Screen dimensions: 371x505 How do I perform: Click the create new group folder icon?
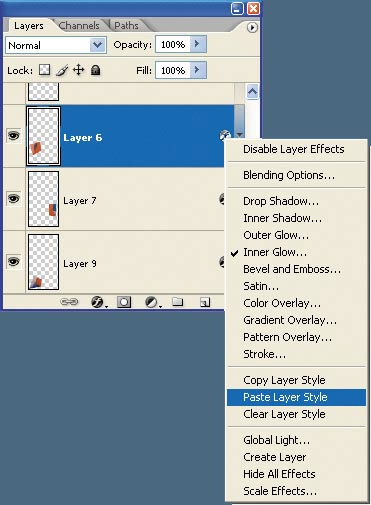pyautogui.click(x=177, y=302)
